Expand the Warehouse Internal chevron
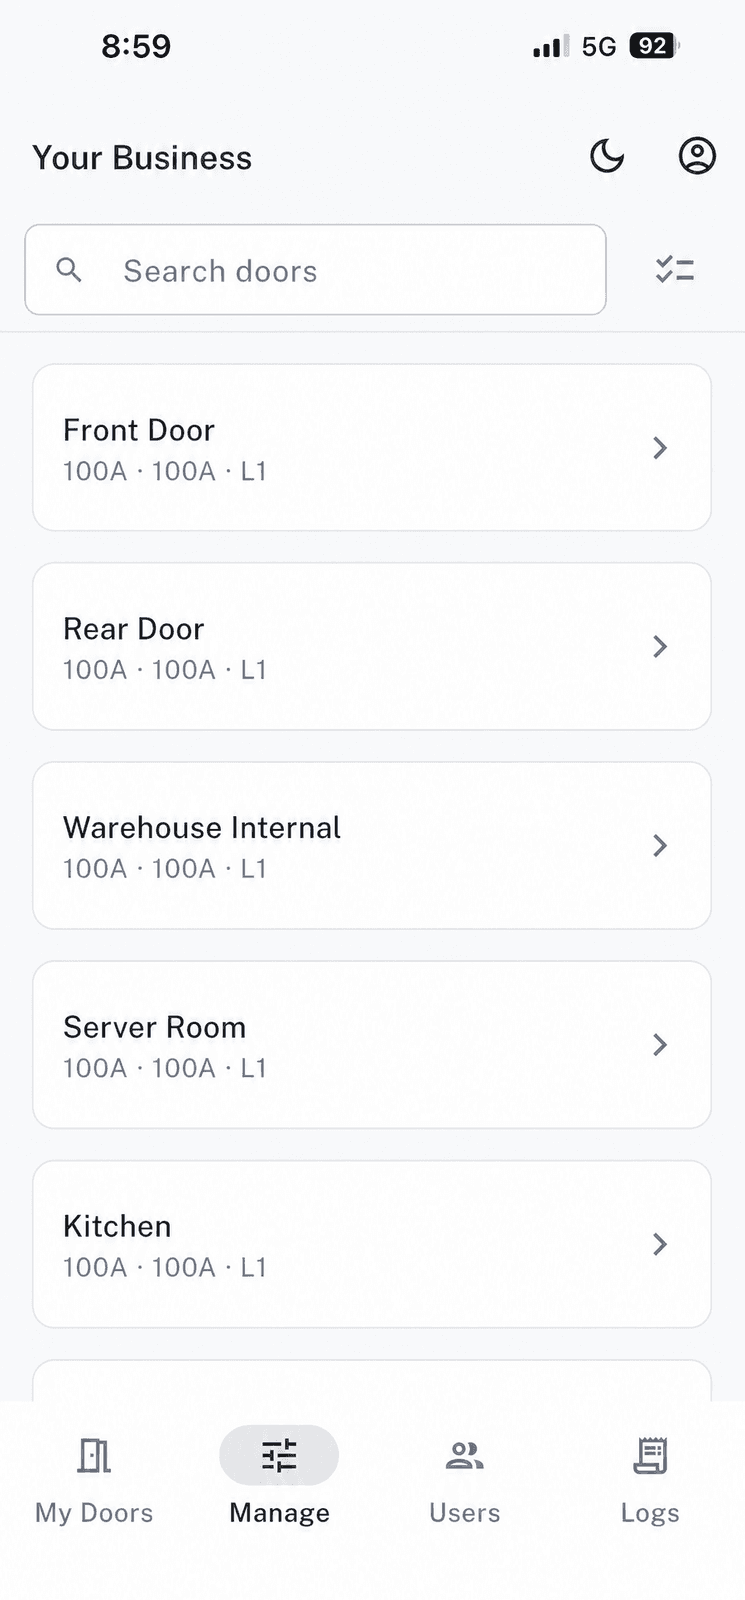 point(660,845)
